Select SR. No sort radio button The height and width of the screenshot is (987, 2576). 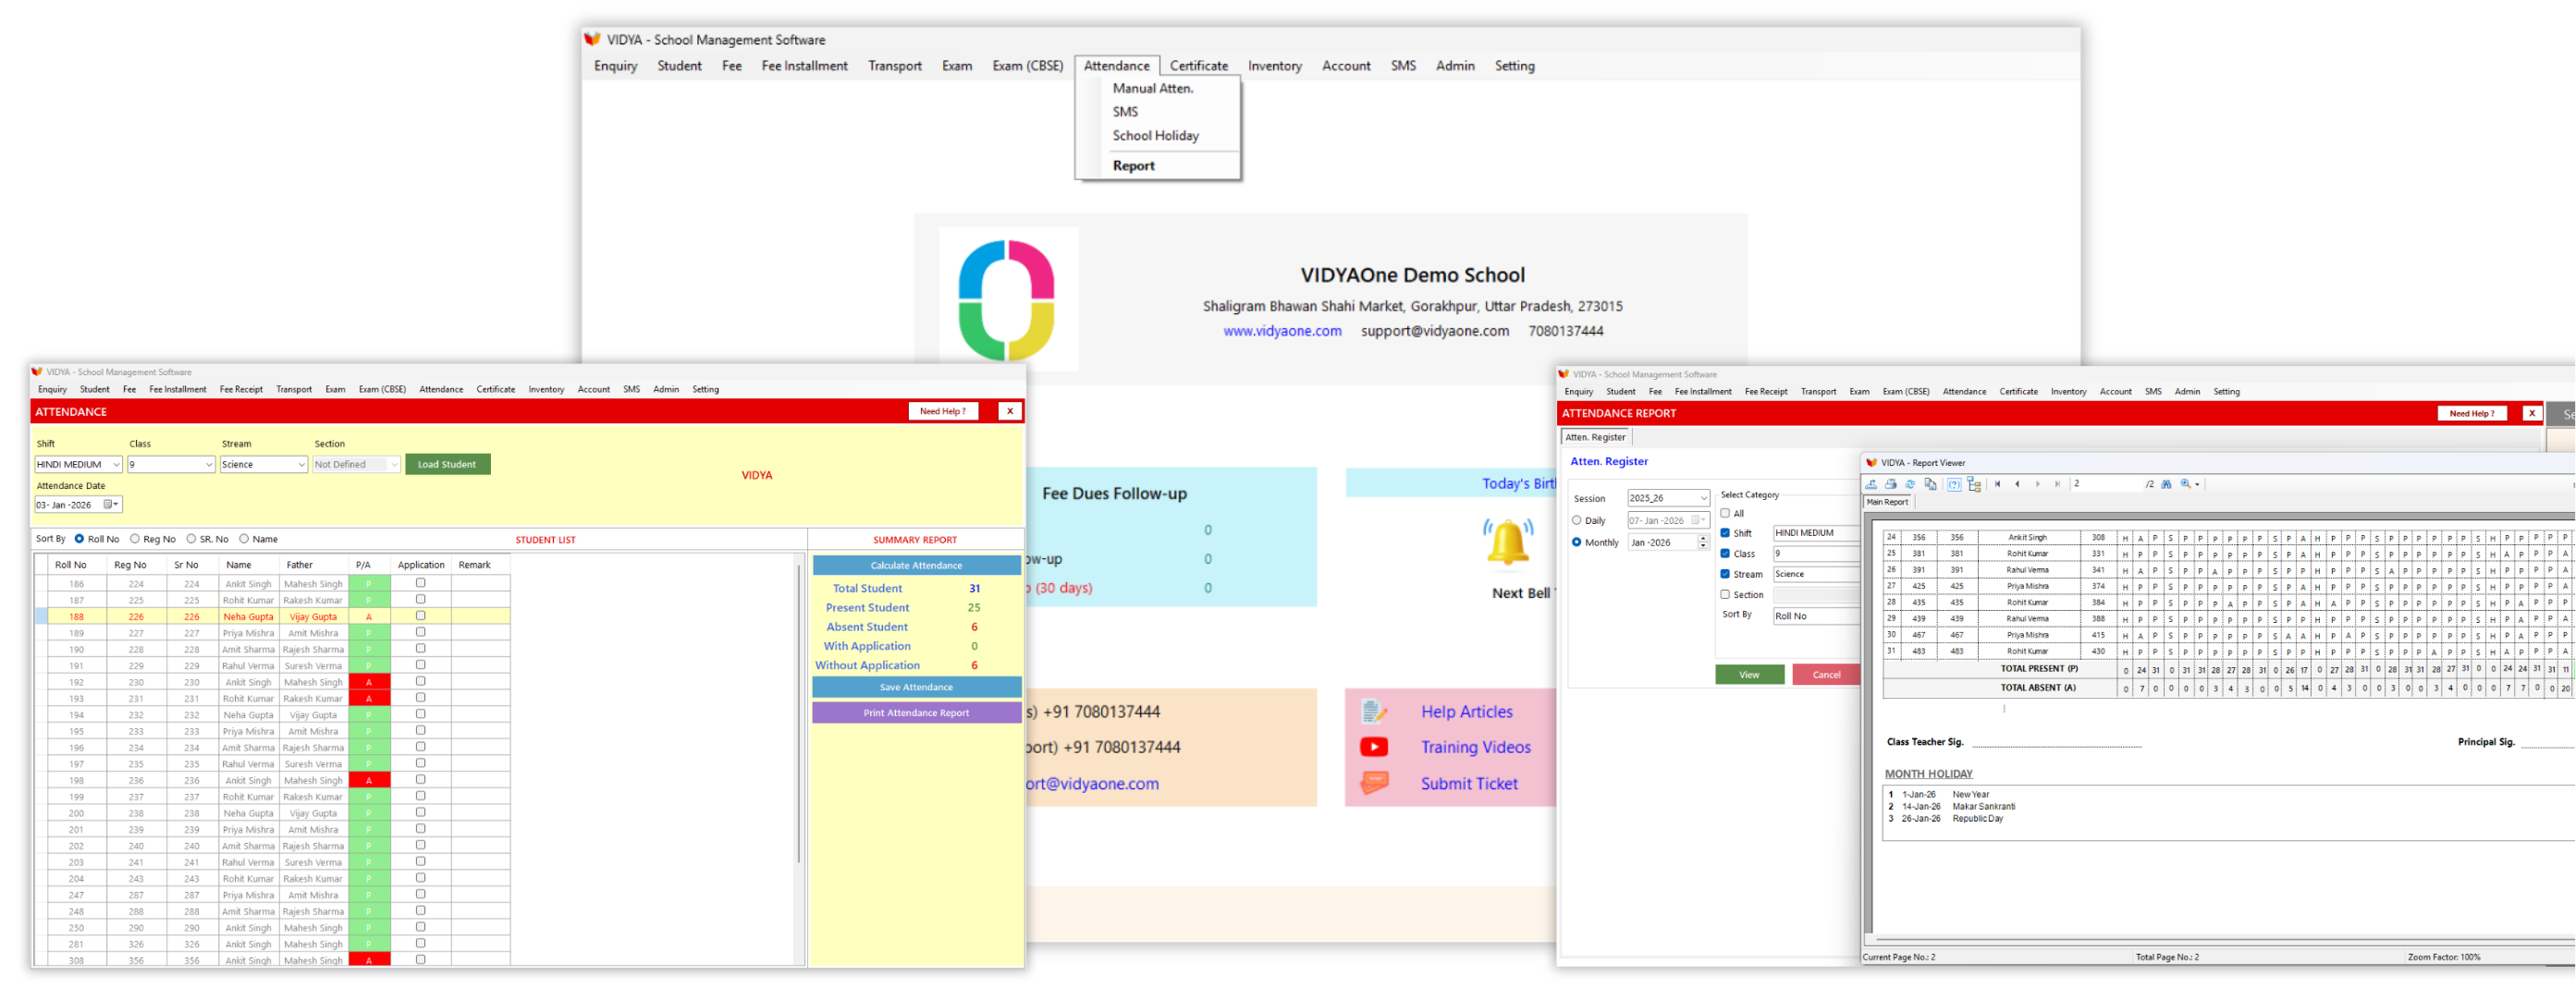point(191,540)
